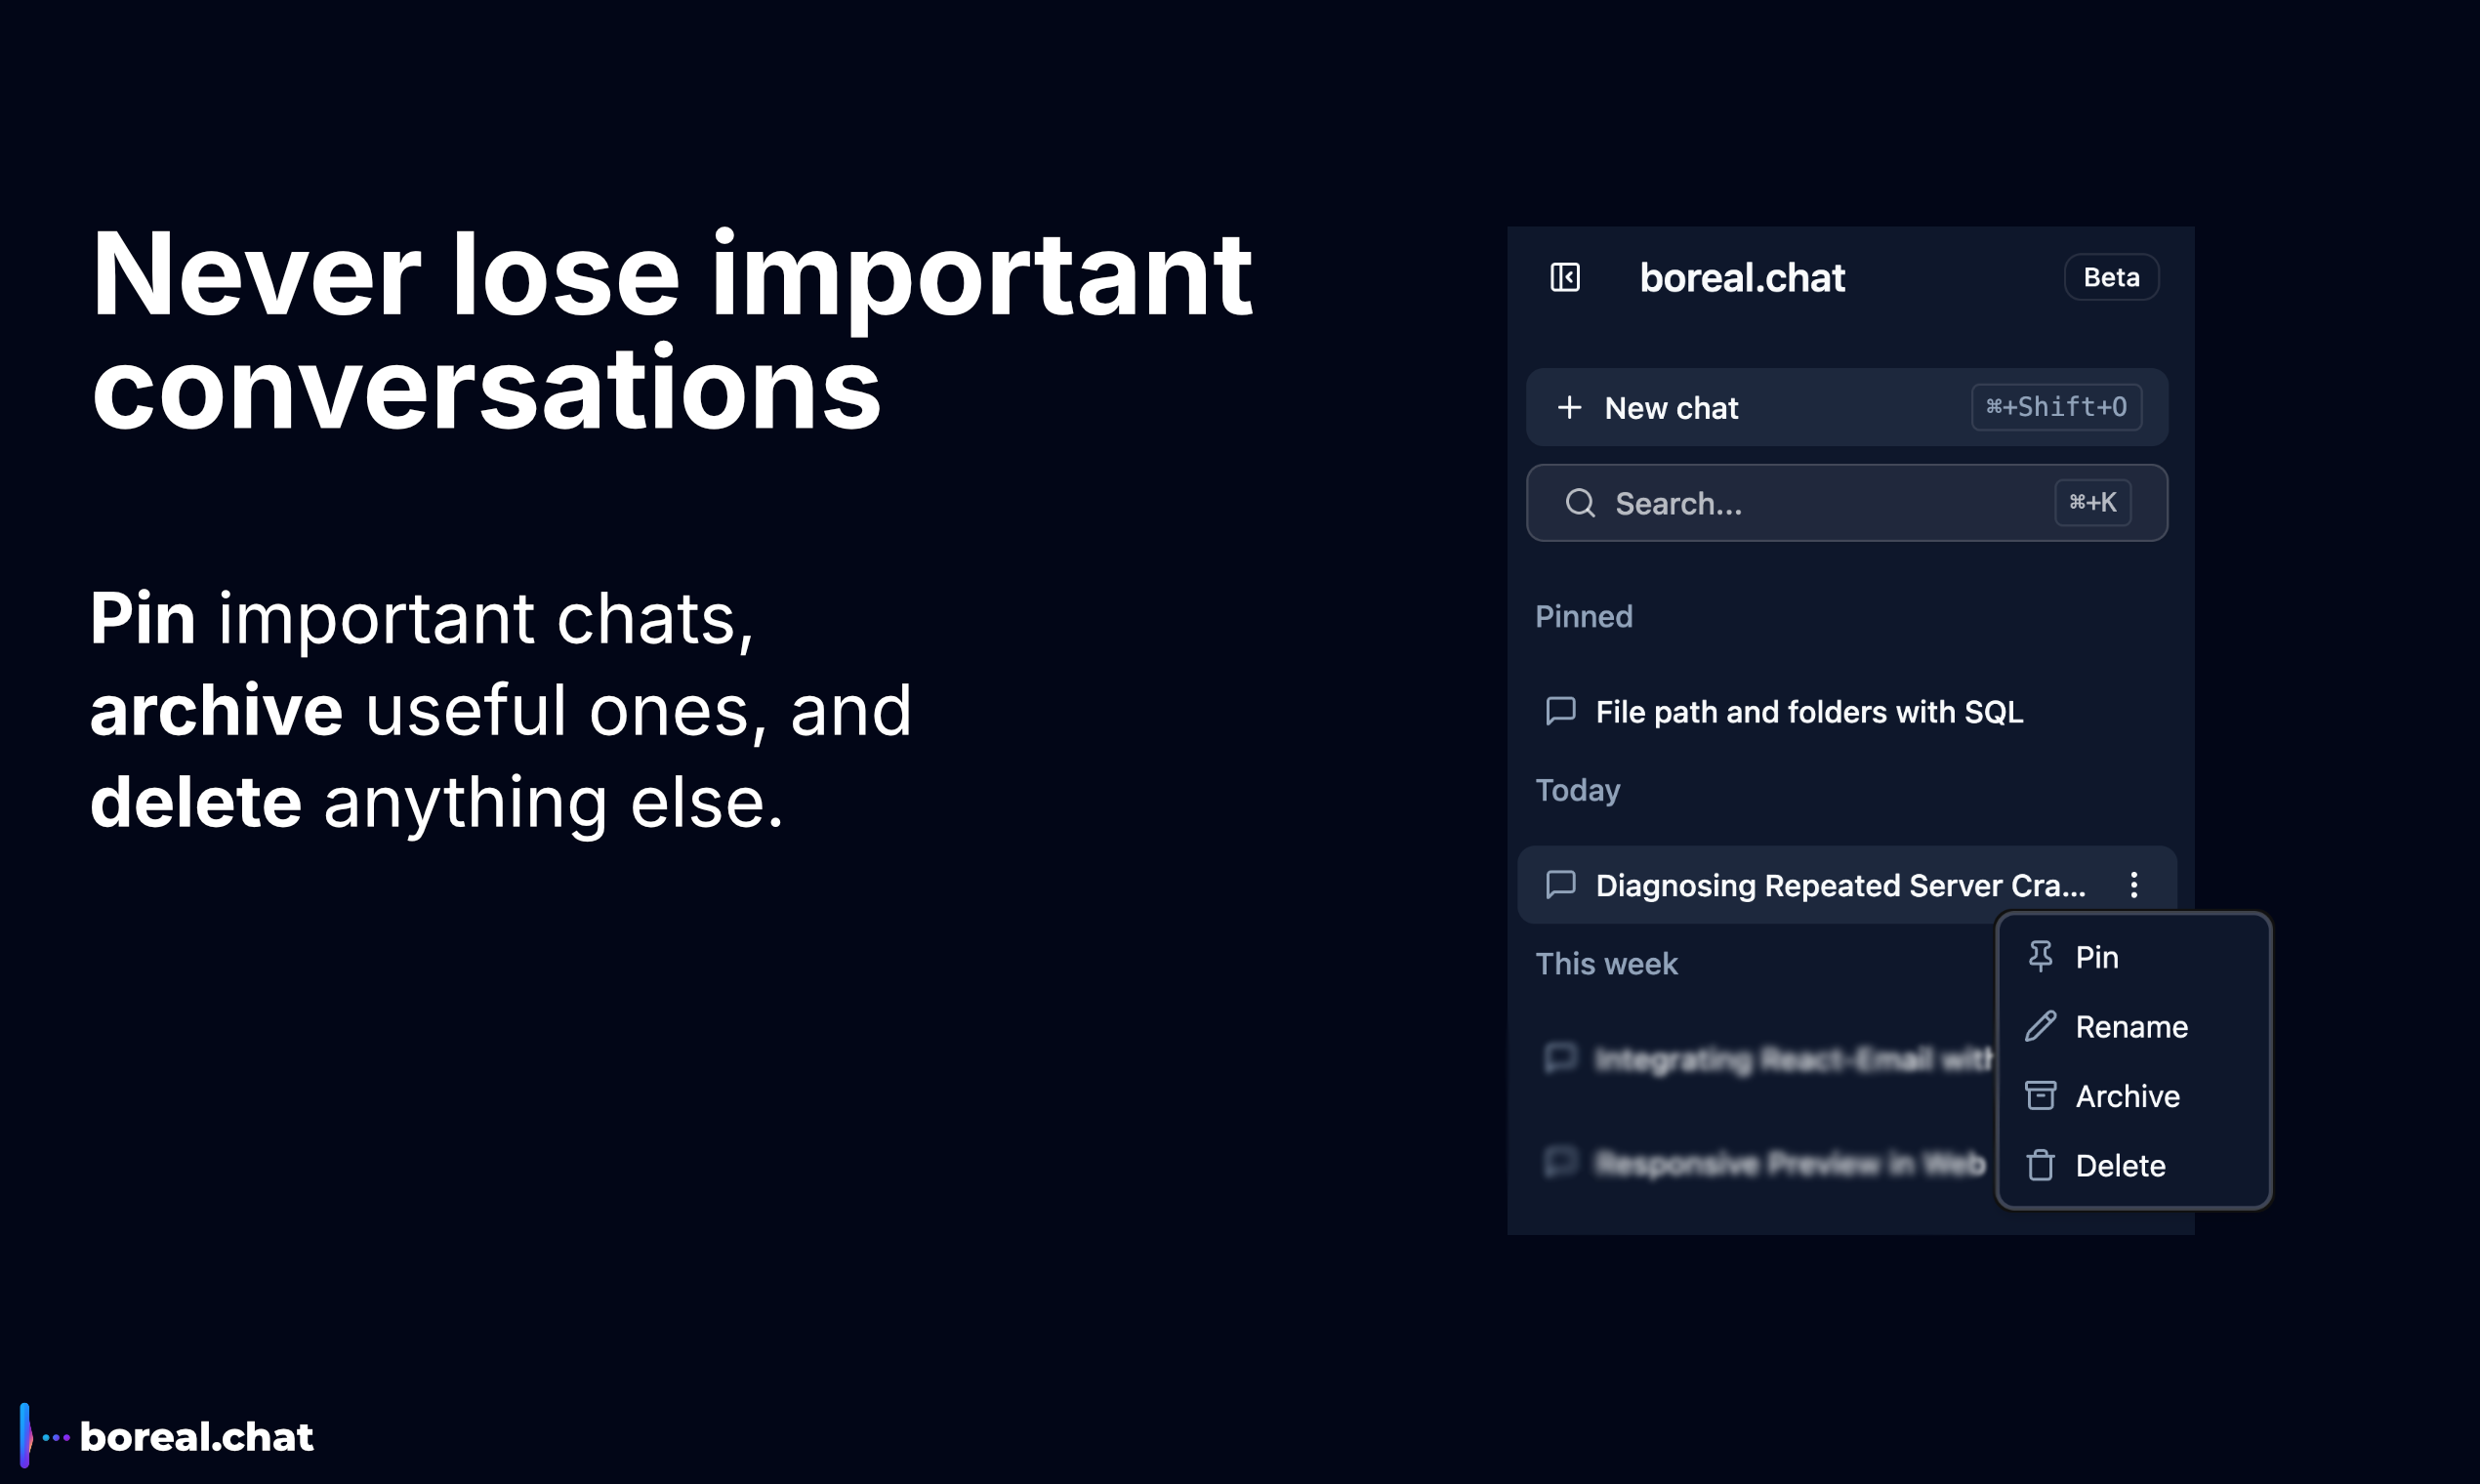Collapse the sidebar using panel icon
The height and width of the screenshot is (1484, 2480).
tap(1565, 277)
